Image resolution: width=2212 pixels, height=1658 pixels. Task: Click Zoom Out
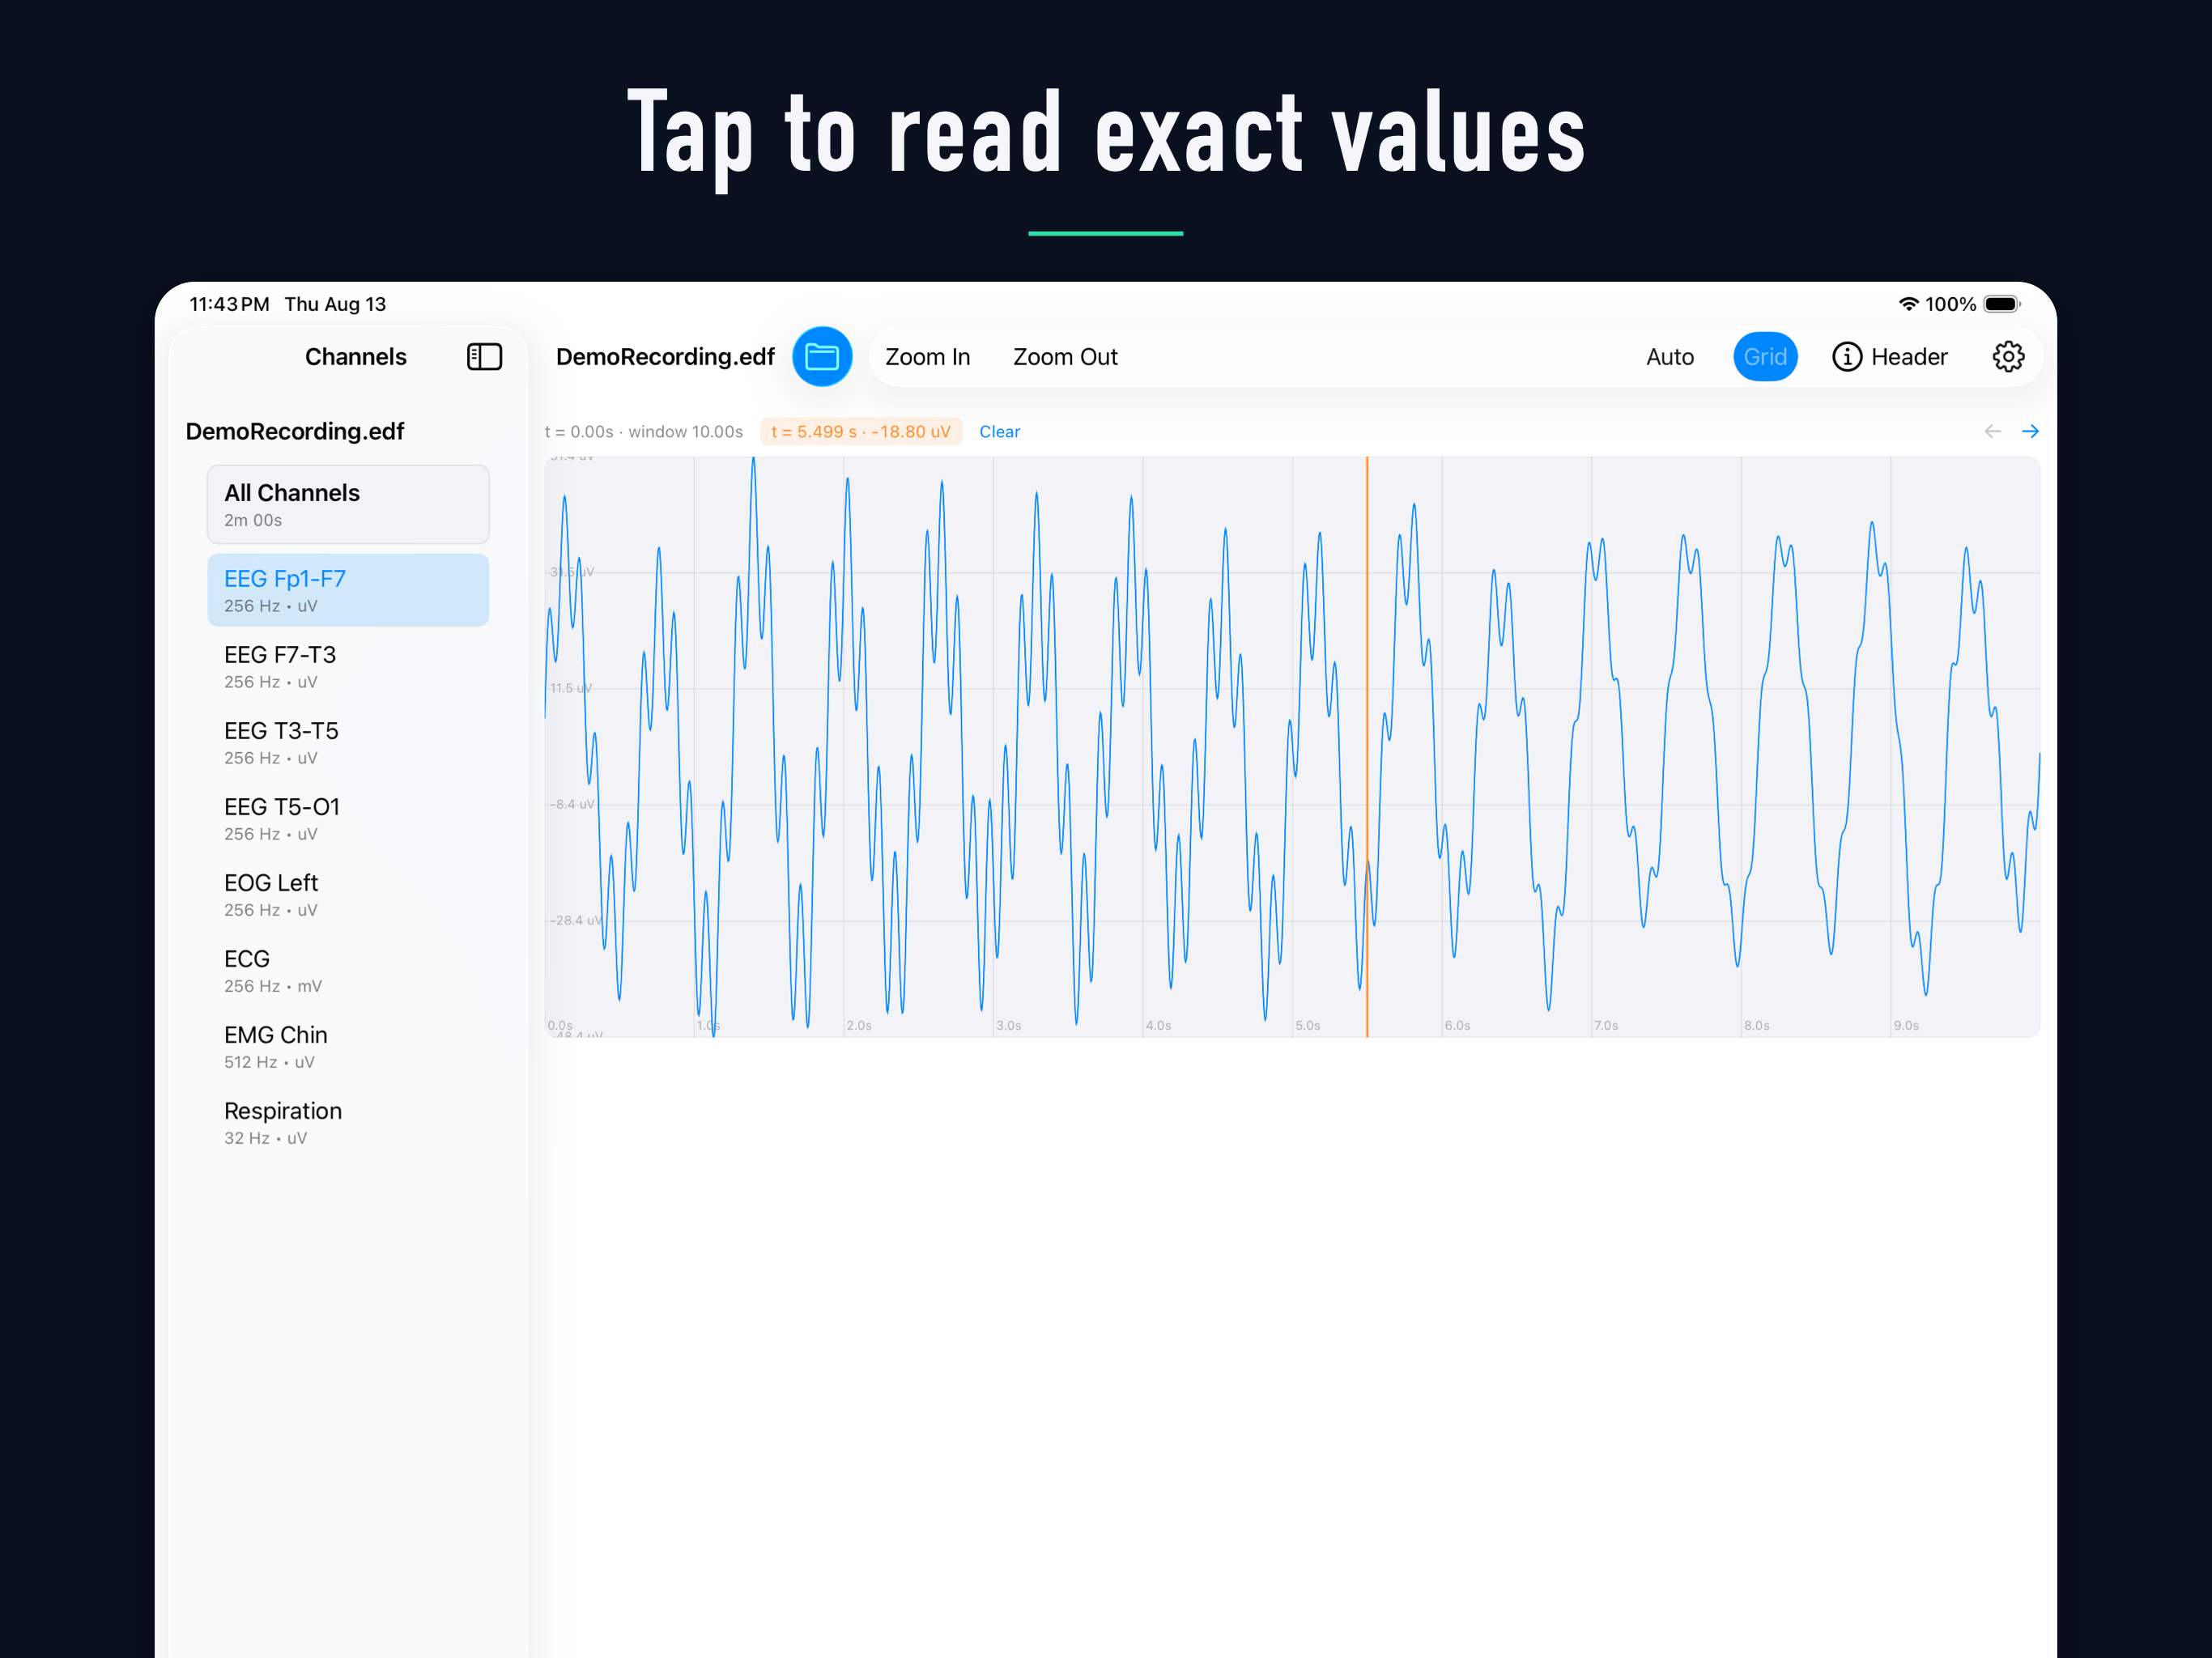tap(1065, 357)
